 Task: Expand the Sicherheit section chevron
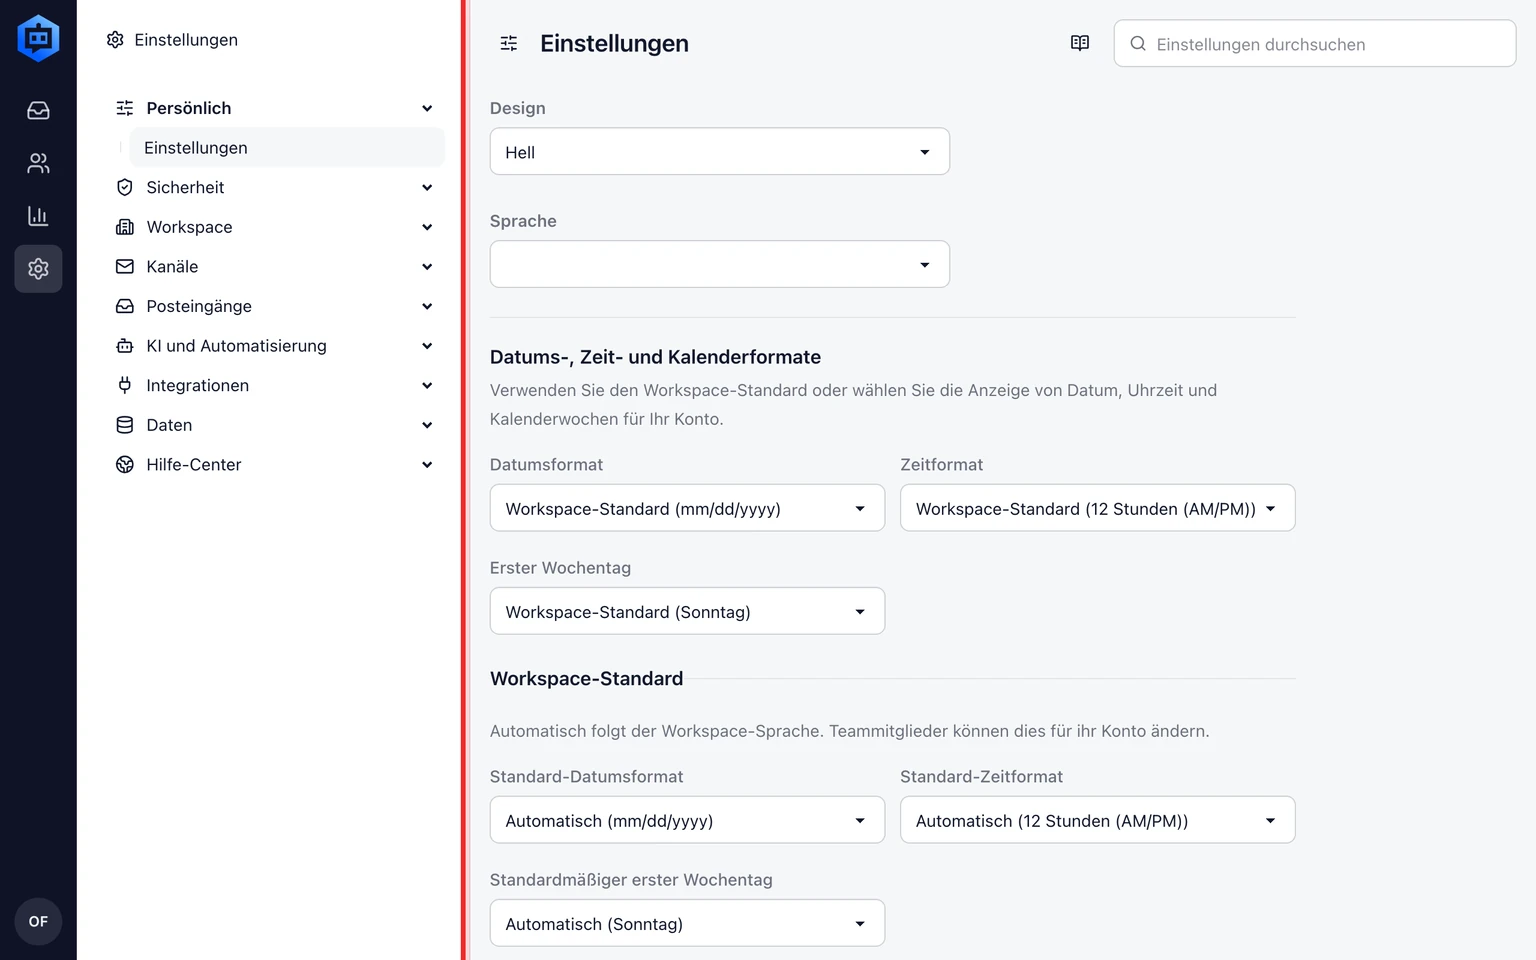tap(427, 187)
